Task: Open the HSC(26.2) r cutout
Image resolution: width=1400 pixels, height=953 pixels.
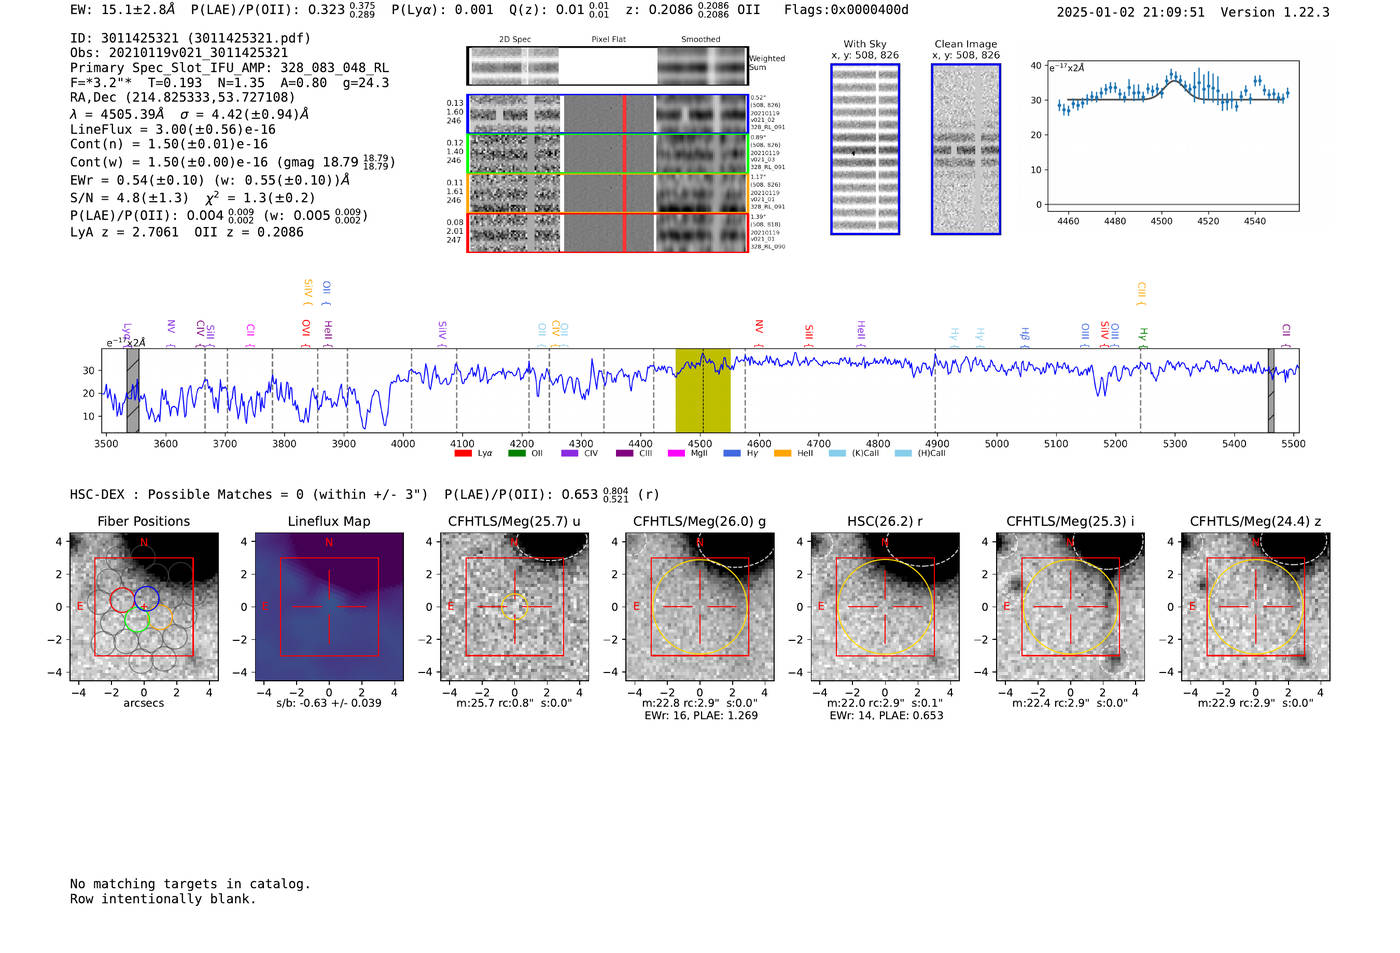Action: [885, 607]
